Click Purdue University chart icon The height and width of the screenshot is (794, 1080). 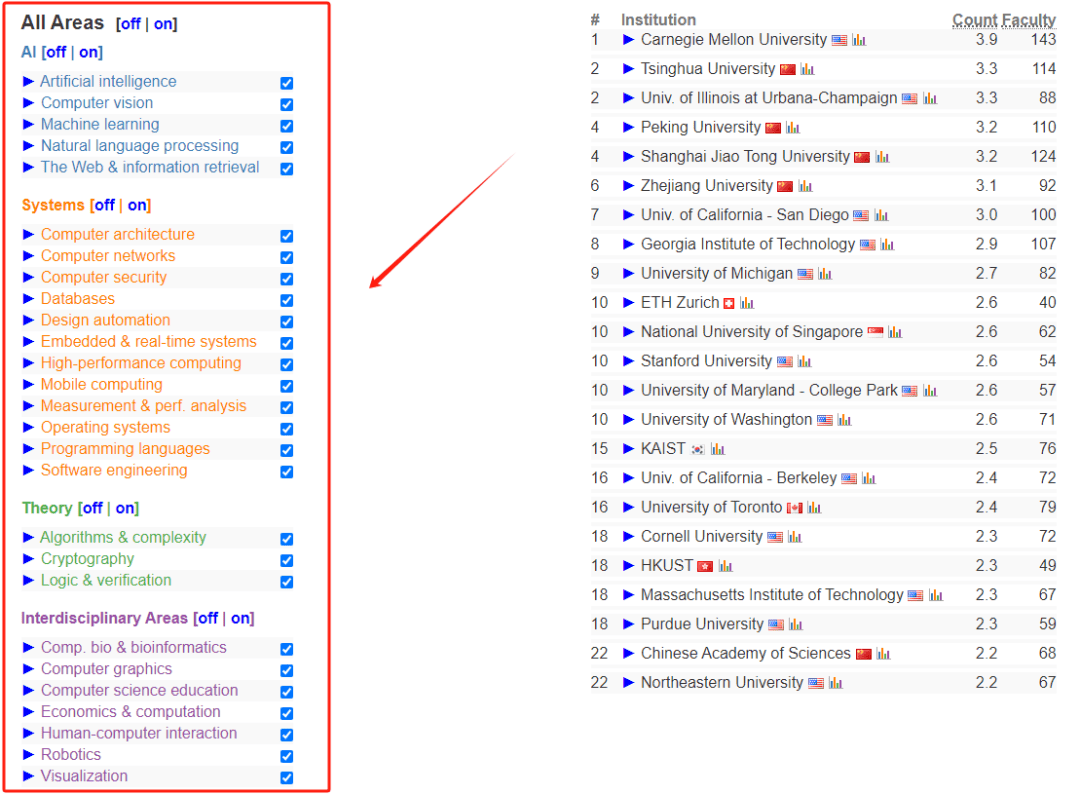click(796, 625)
